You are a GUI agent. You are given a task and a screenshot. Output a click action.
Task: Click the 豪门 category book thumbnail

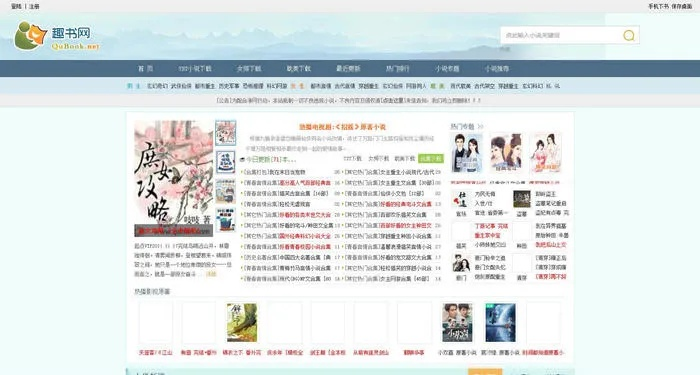point(461,263)
